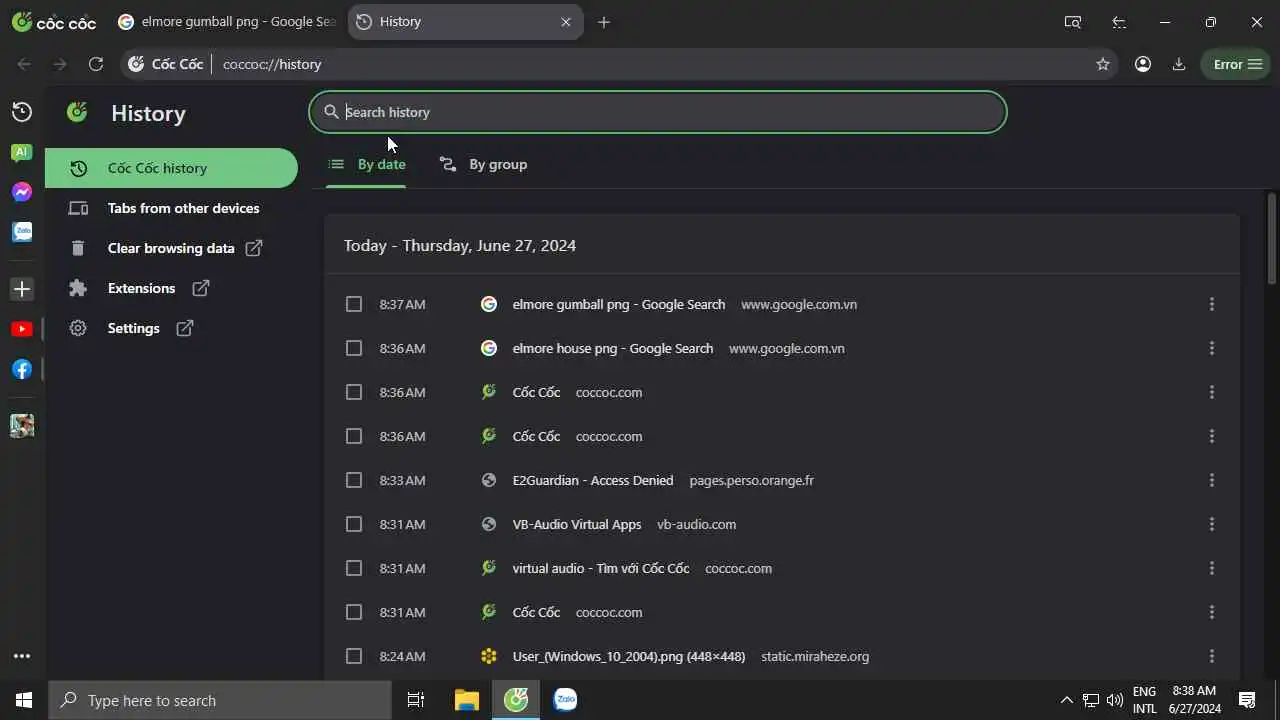Check the VB-Audio Virtual Apps checkbox
Viewport: 1280px width, 720px height.
pos(354,524)
